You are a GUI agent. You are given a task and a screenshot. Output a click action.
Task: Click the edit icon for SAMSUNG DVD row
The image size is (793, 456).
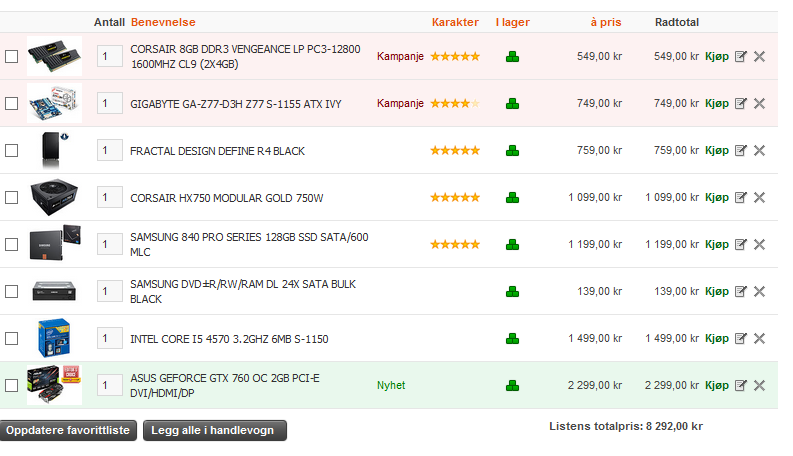740,291
